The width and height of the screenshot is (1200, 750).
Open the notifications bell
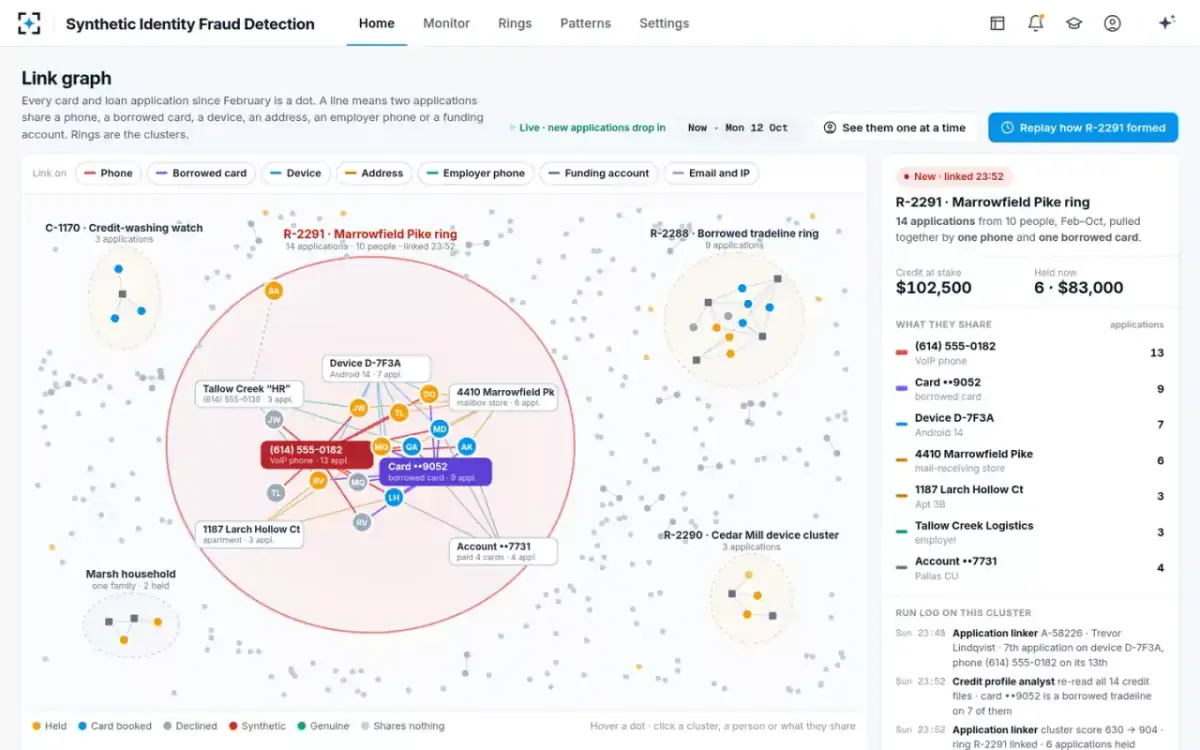coord(1035,23)
